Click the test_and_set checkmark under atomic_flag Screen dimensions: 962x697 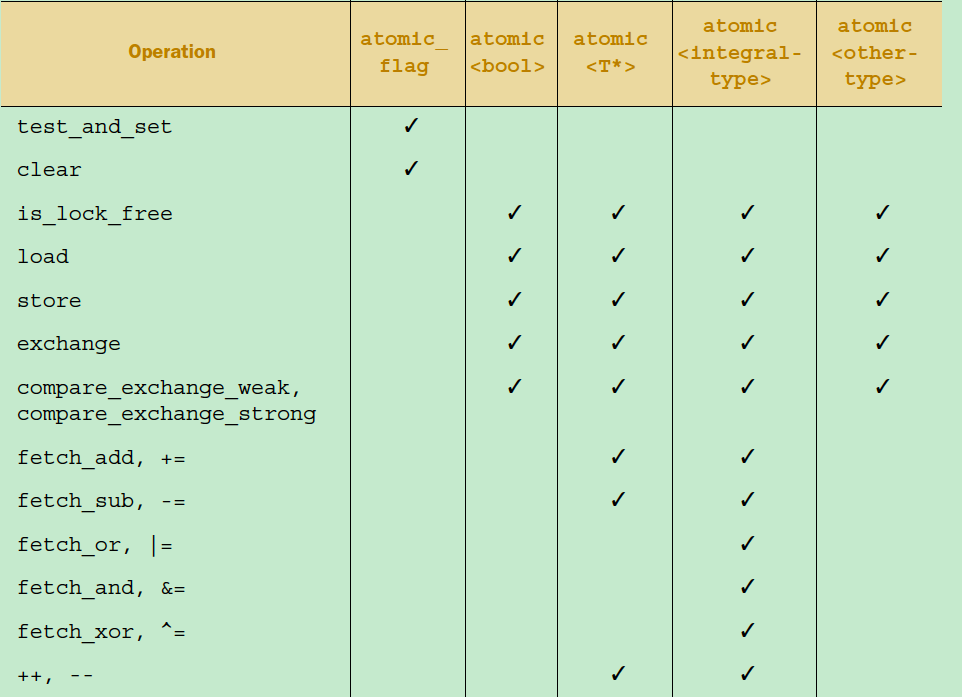coord(411,126)
